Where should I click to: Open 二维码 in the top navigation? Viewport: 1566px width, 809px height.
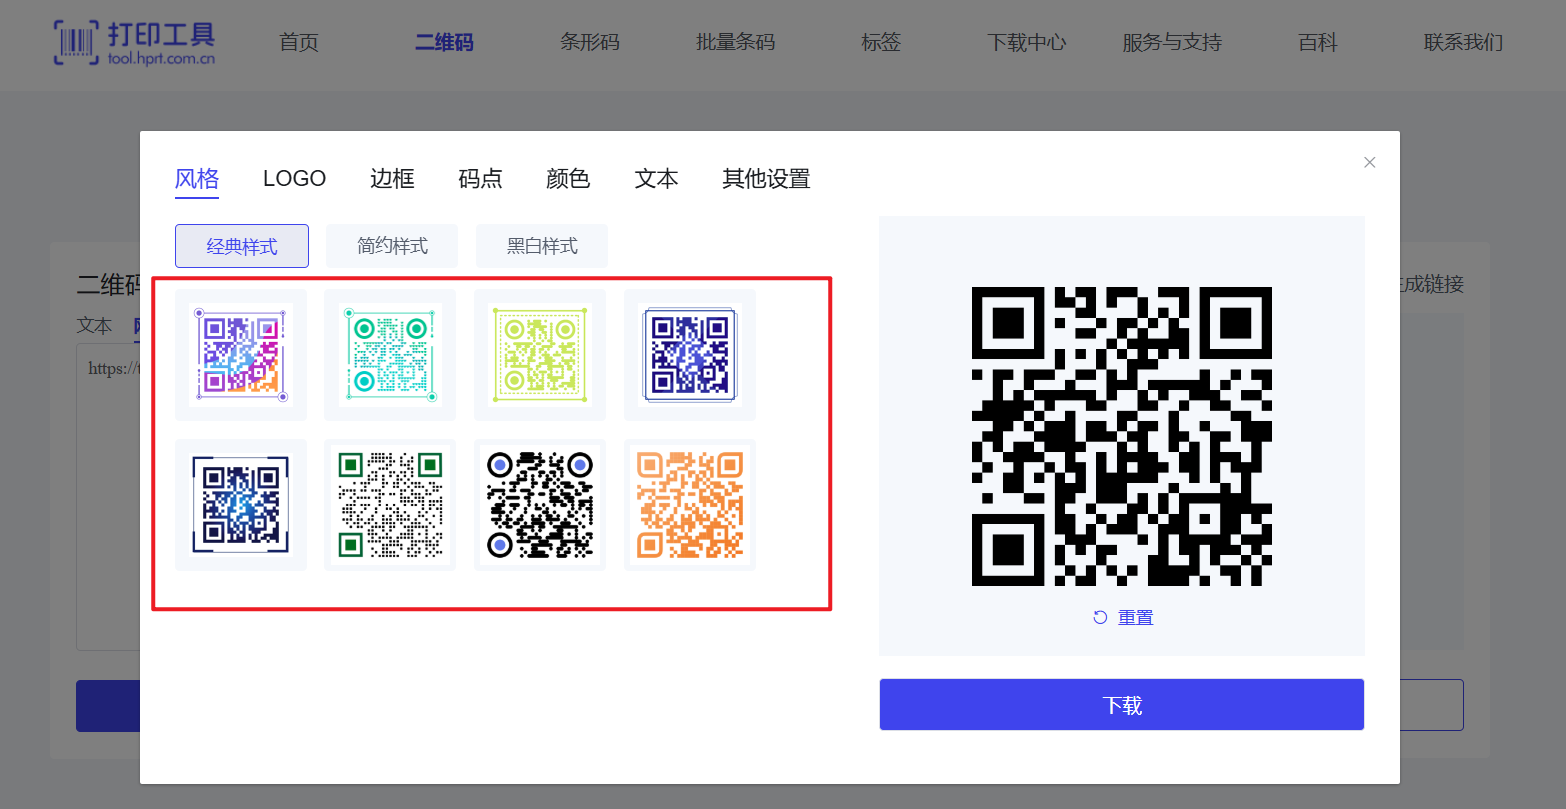click(444, 42)
